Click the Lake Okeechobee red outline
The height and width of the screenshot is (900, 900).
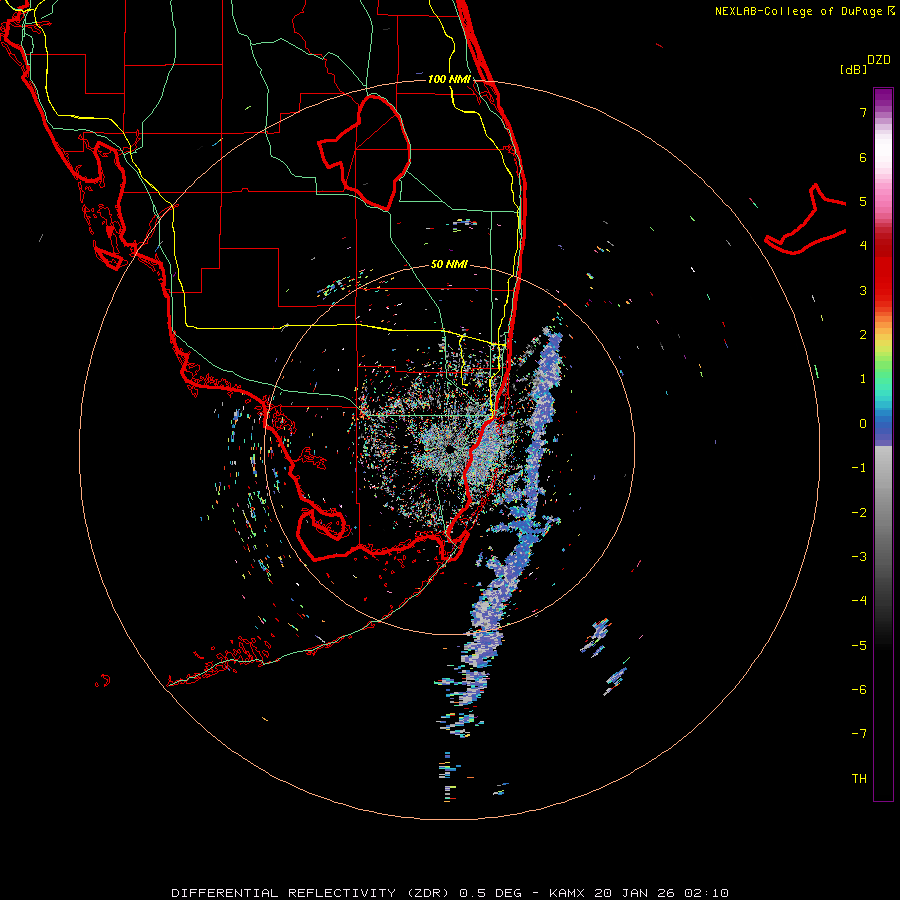(365, 154)
